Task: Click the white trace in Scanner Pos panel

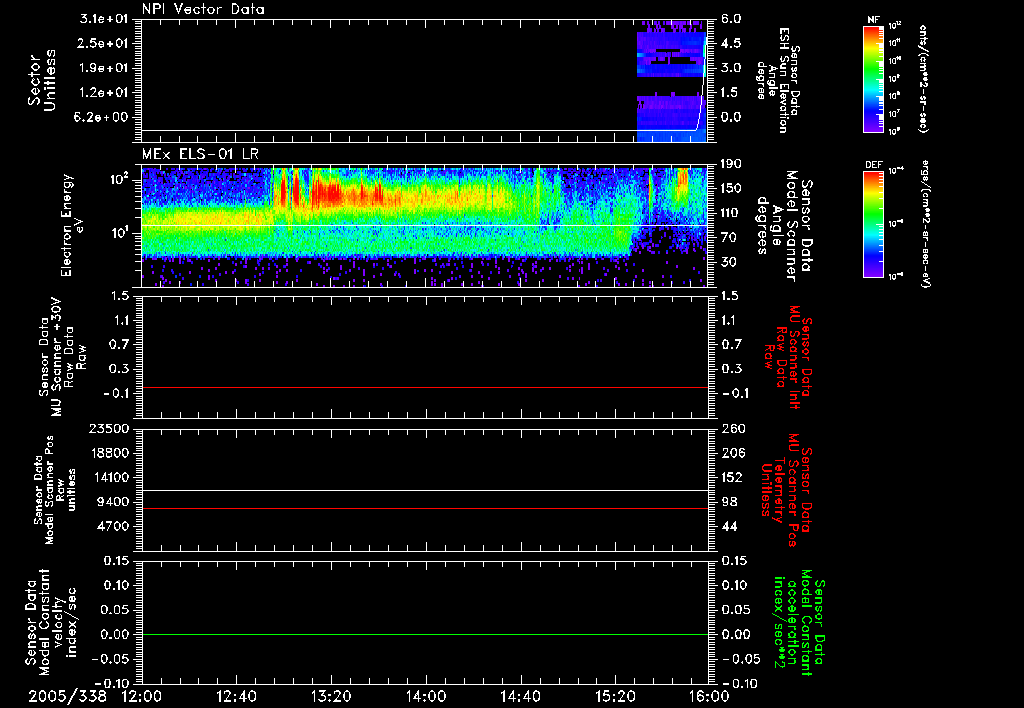Action: [425, 490]
